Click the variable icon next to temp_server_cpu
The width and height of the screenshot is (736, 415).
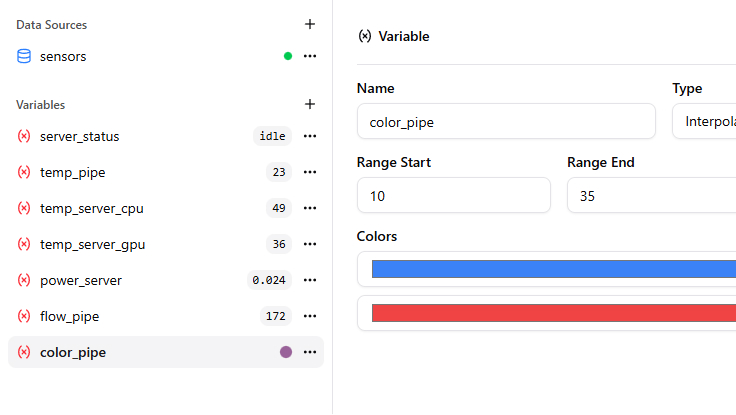click(24, 208)
